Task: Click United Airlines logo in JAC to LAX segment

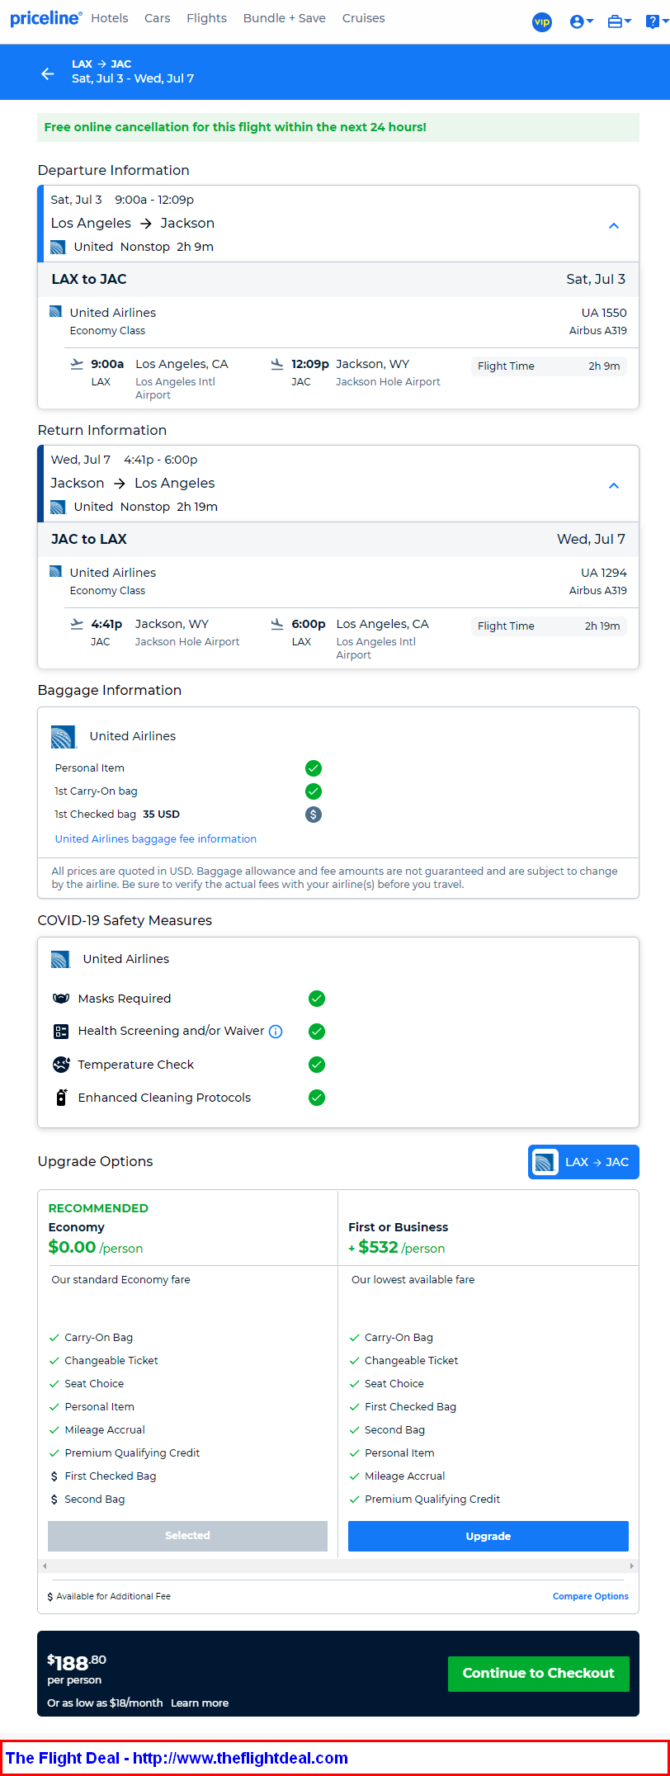Action: [56, 572]
